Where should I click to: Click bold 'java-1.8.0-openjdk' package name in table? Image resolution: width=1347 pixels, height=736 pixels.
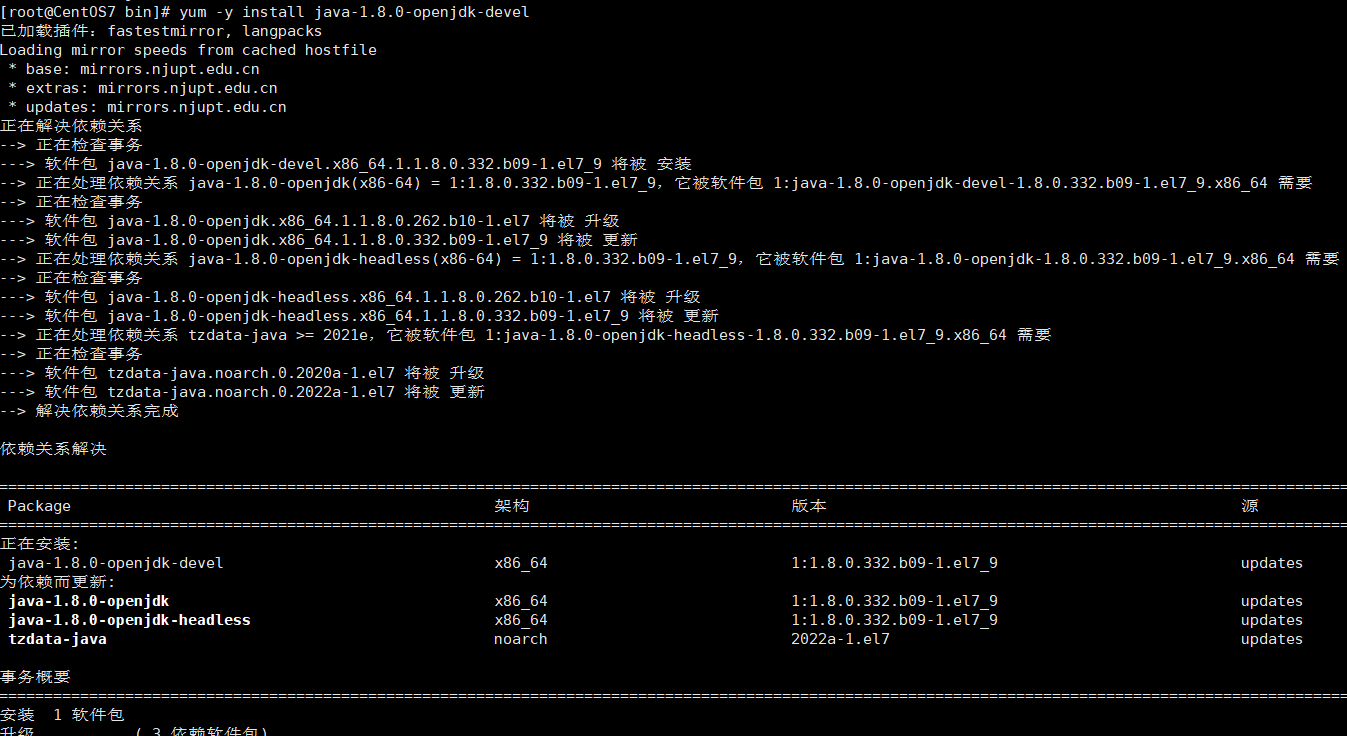tap(89, 601)
